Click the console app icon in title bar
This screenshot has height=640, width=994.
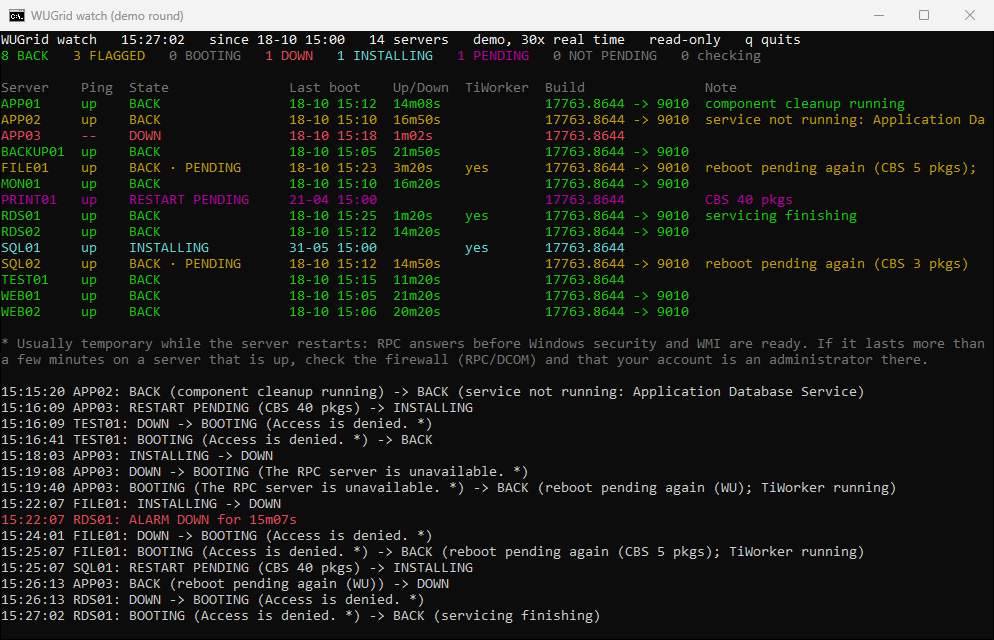(x=17, y=15)
